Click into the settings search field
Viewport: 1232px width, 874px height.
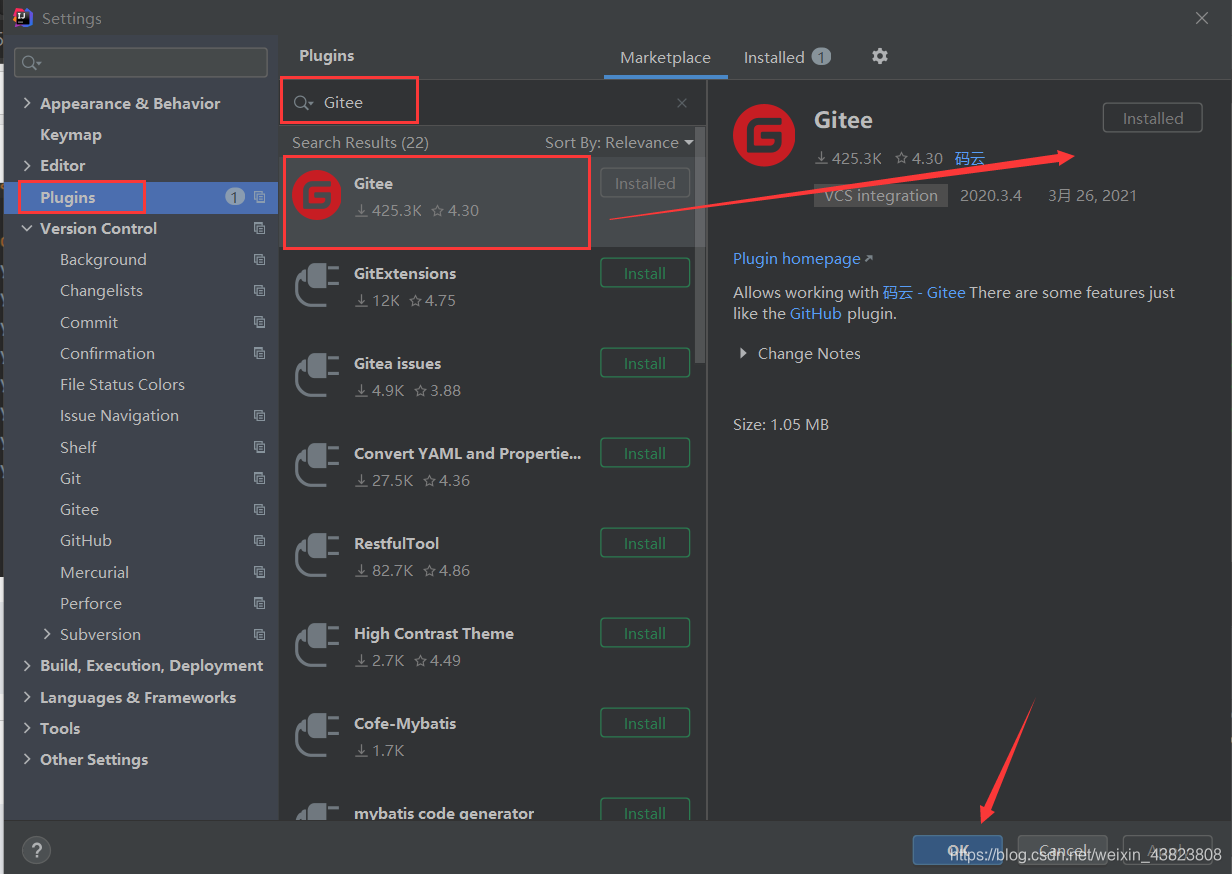click(141, 62)
